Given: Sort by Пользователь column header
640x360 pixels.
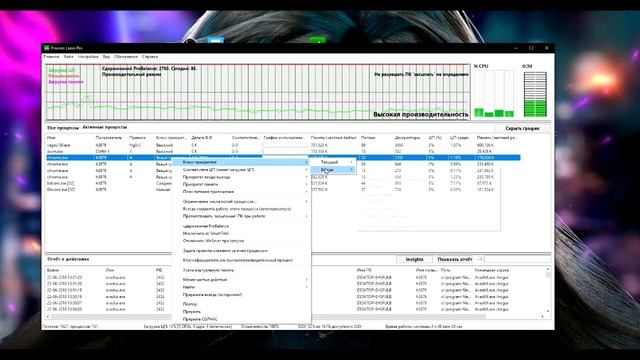Looking at the screenshot, I should [x=109, y=138].
